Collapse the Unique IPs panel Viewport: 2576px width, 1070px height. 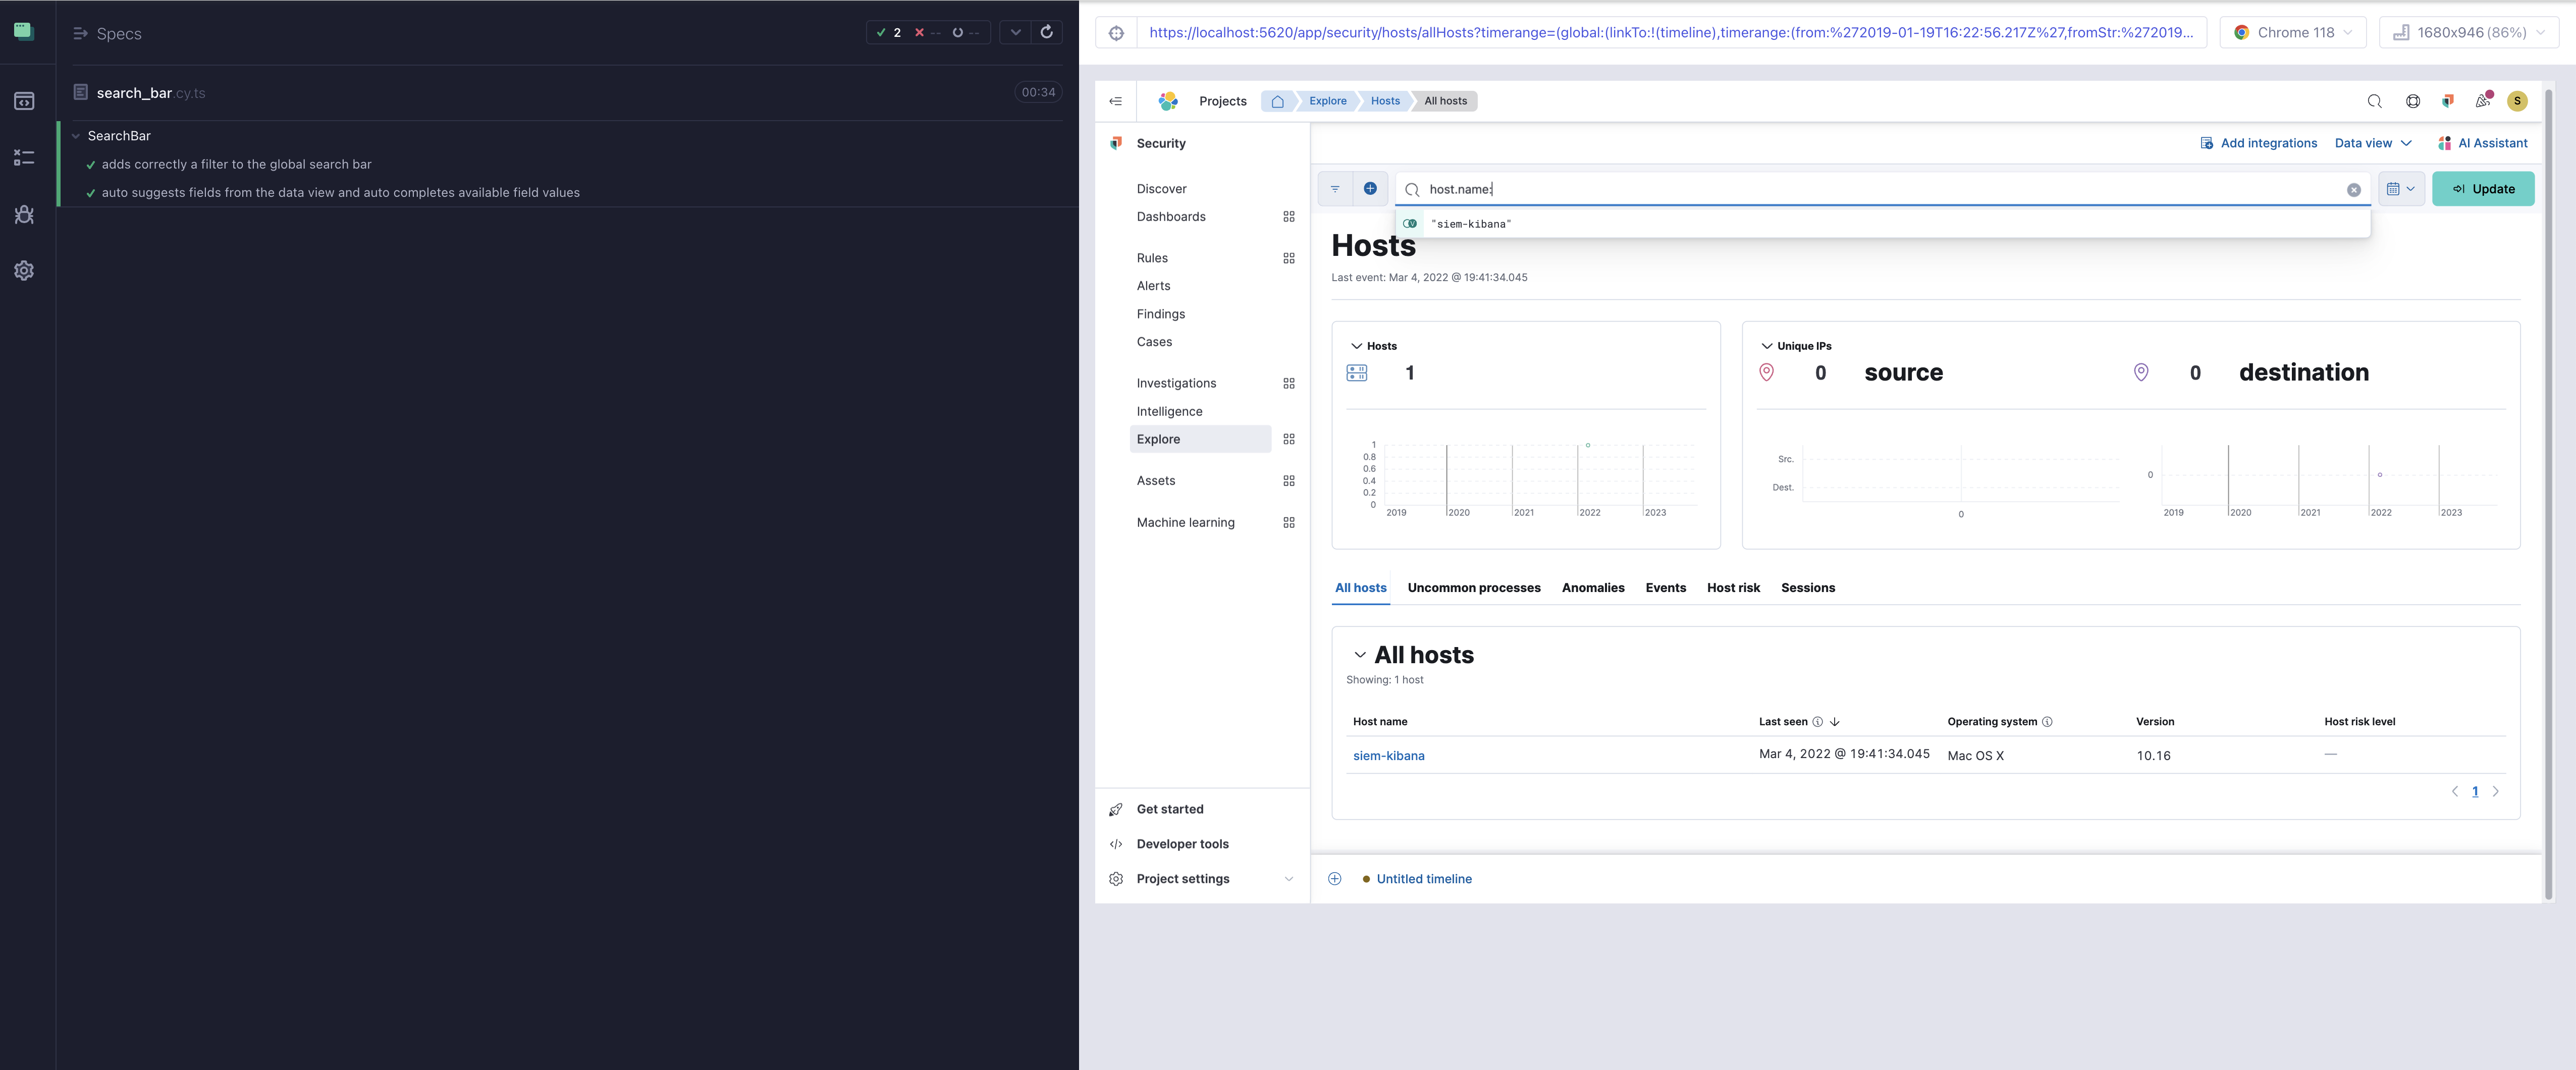coord(1766,346)
